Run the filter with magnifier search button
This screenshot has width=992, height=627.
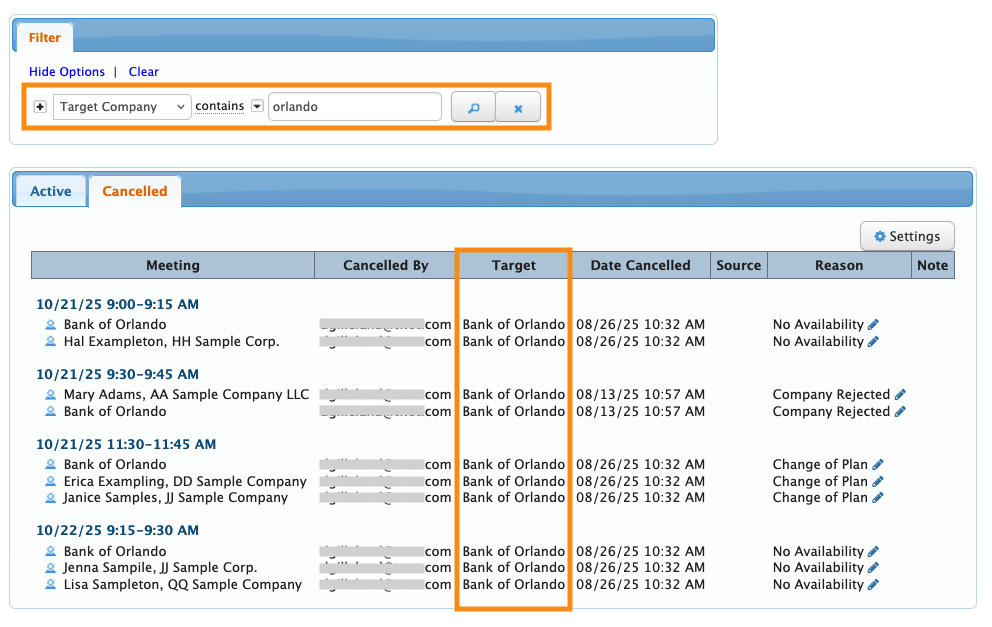click(x=473, y=107)
